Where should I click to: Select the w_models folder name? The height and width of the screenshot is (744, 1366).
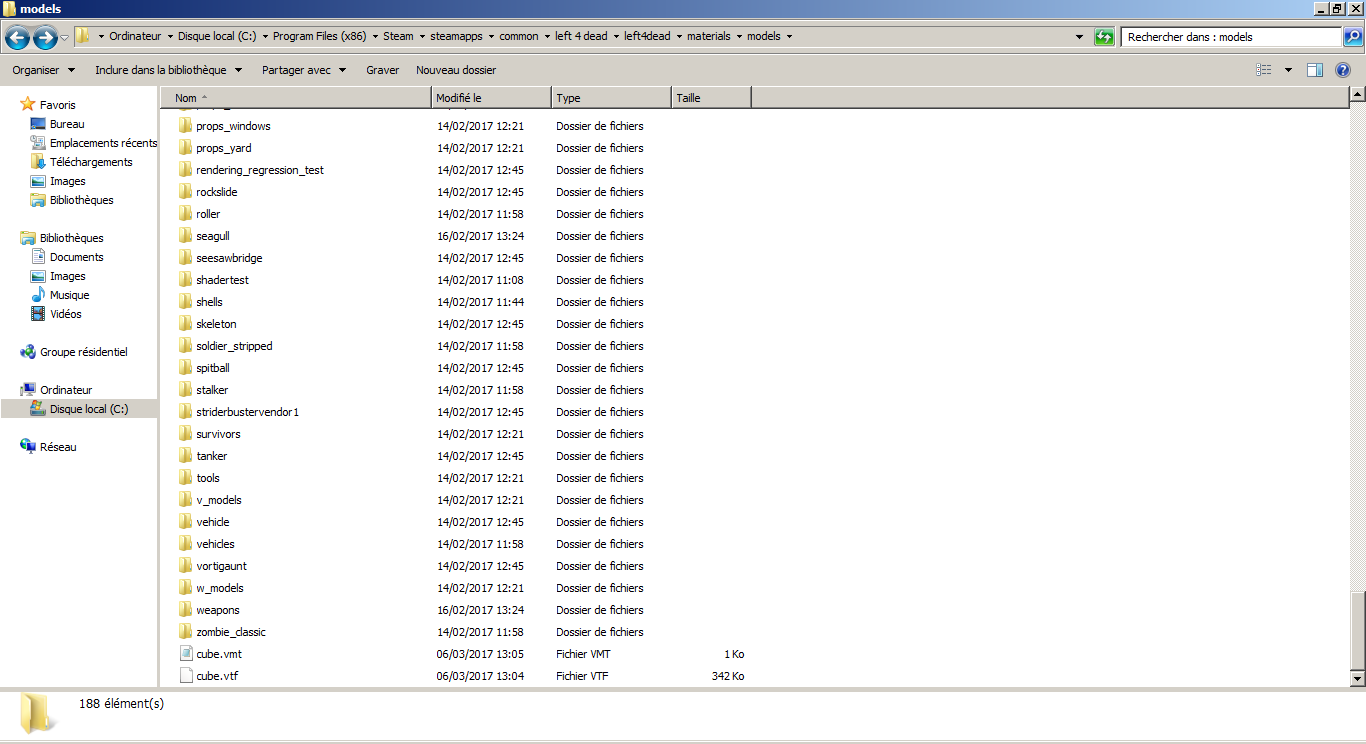click(220, 588)
